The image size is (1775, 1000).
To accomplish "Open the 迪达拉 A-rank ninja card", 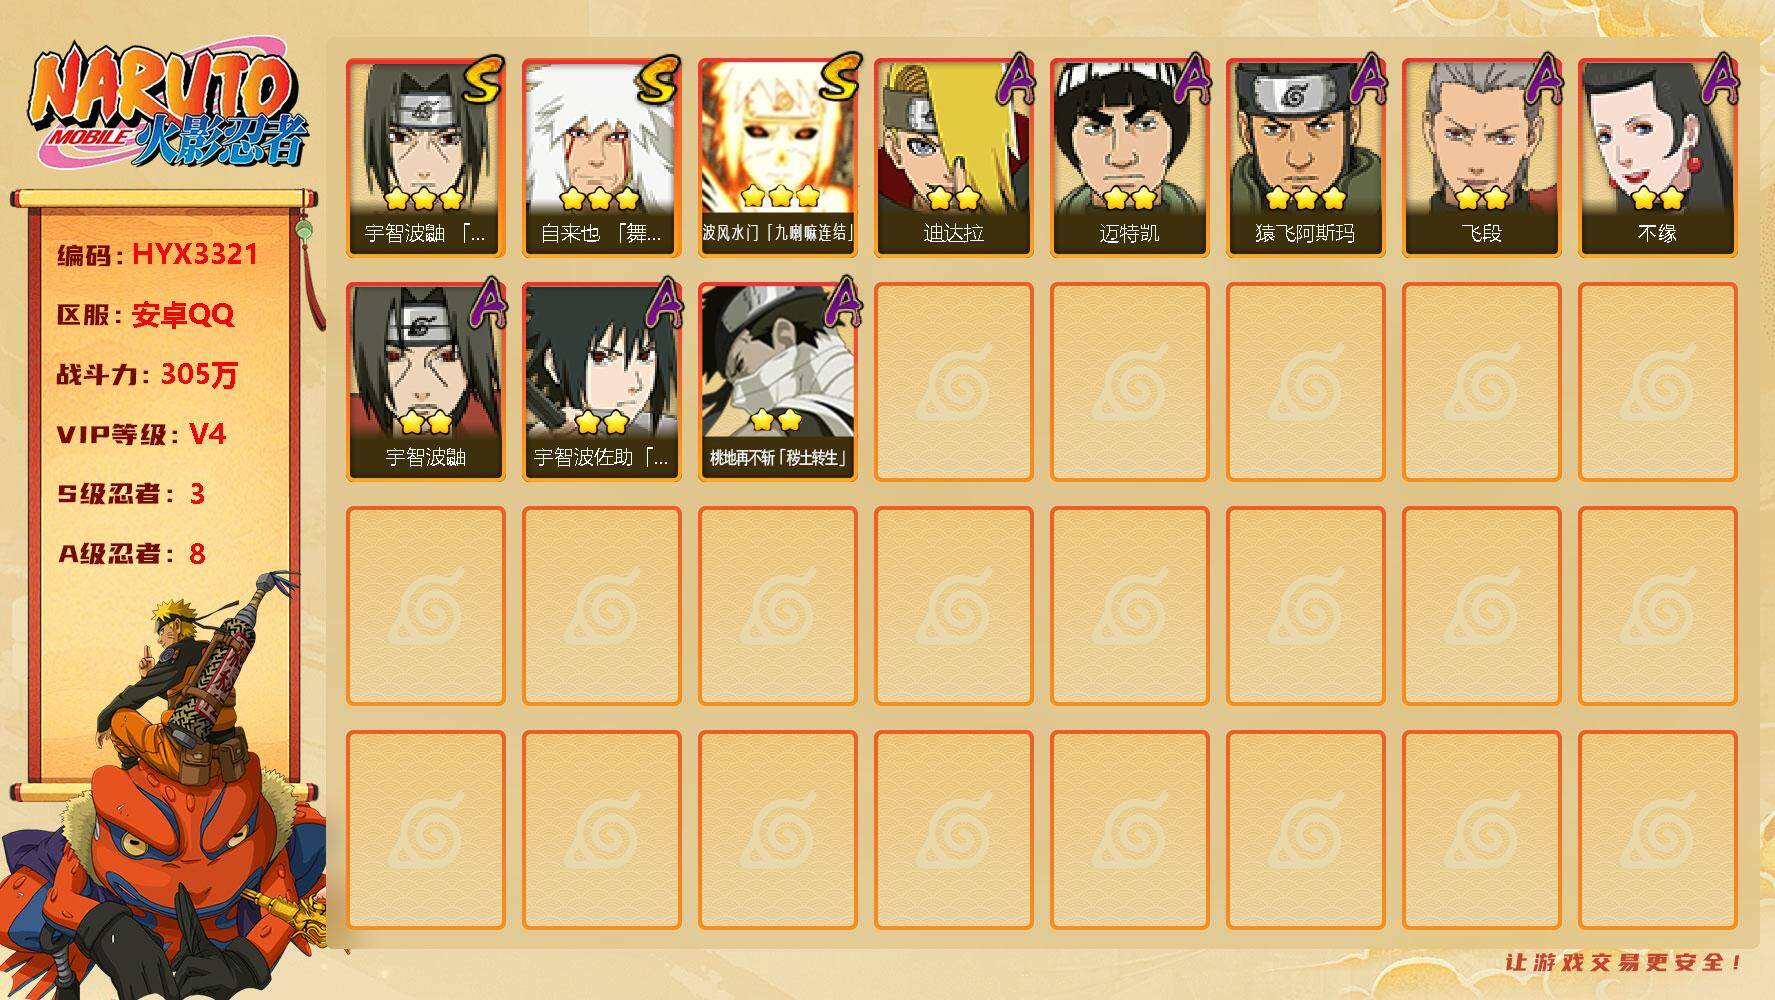I will [x=954, y=158].
